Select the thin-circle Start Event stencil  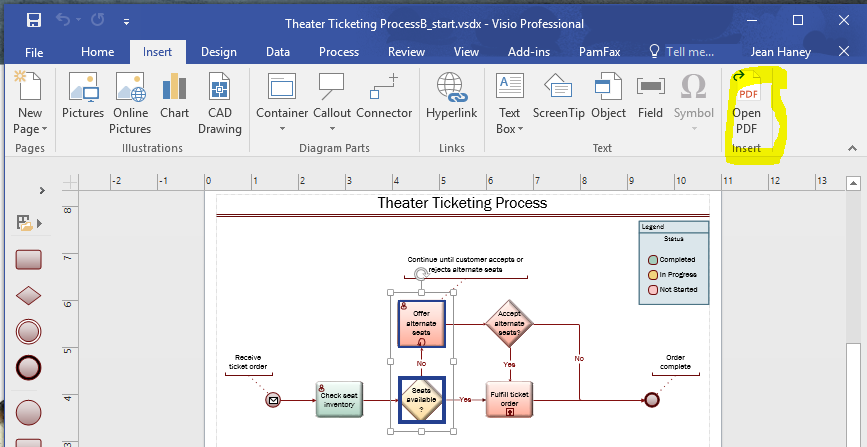pos(29,413)
